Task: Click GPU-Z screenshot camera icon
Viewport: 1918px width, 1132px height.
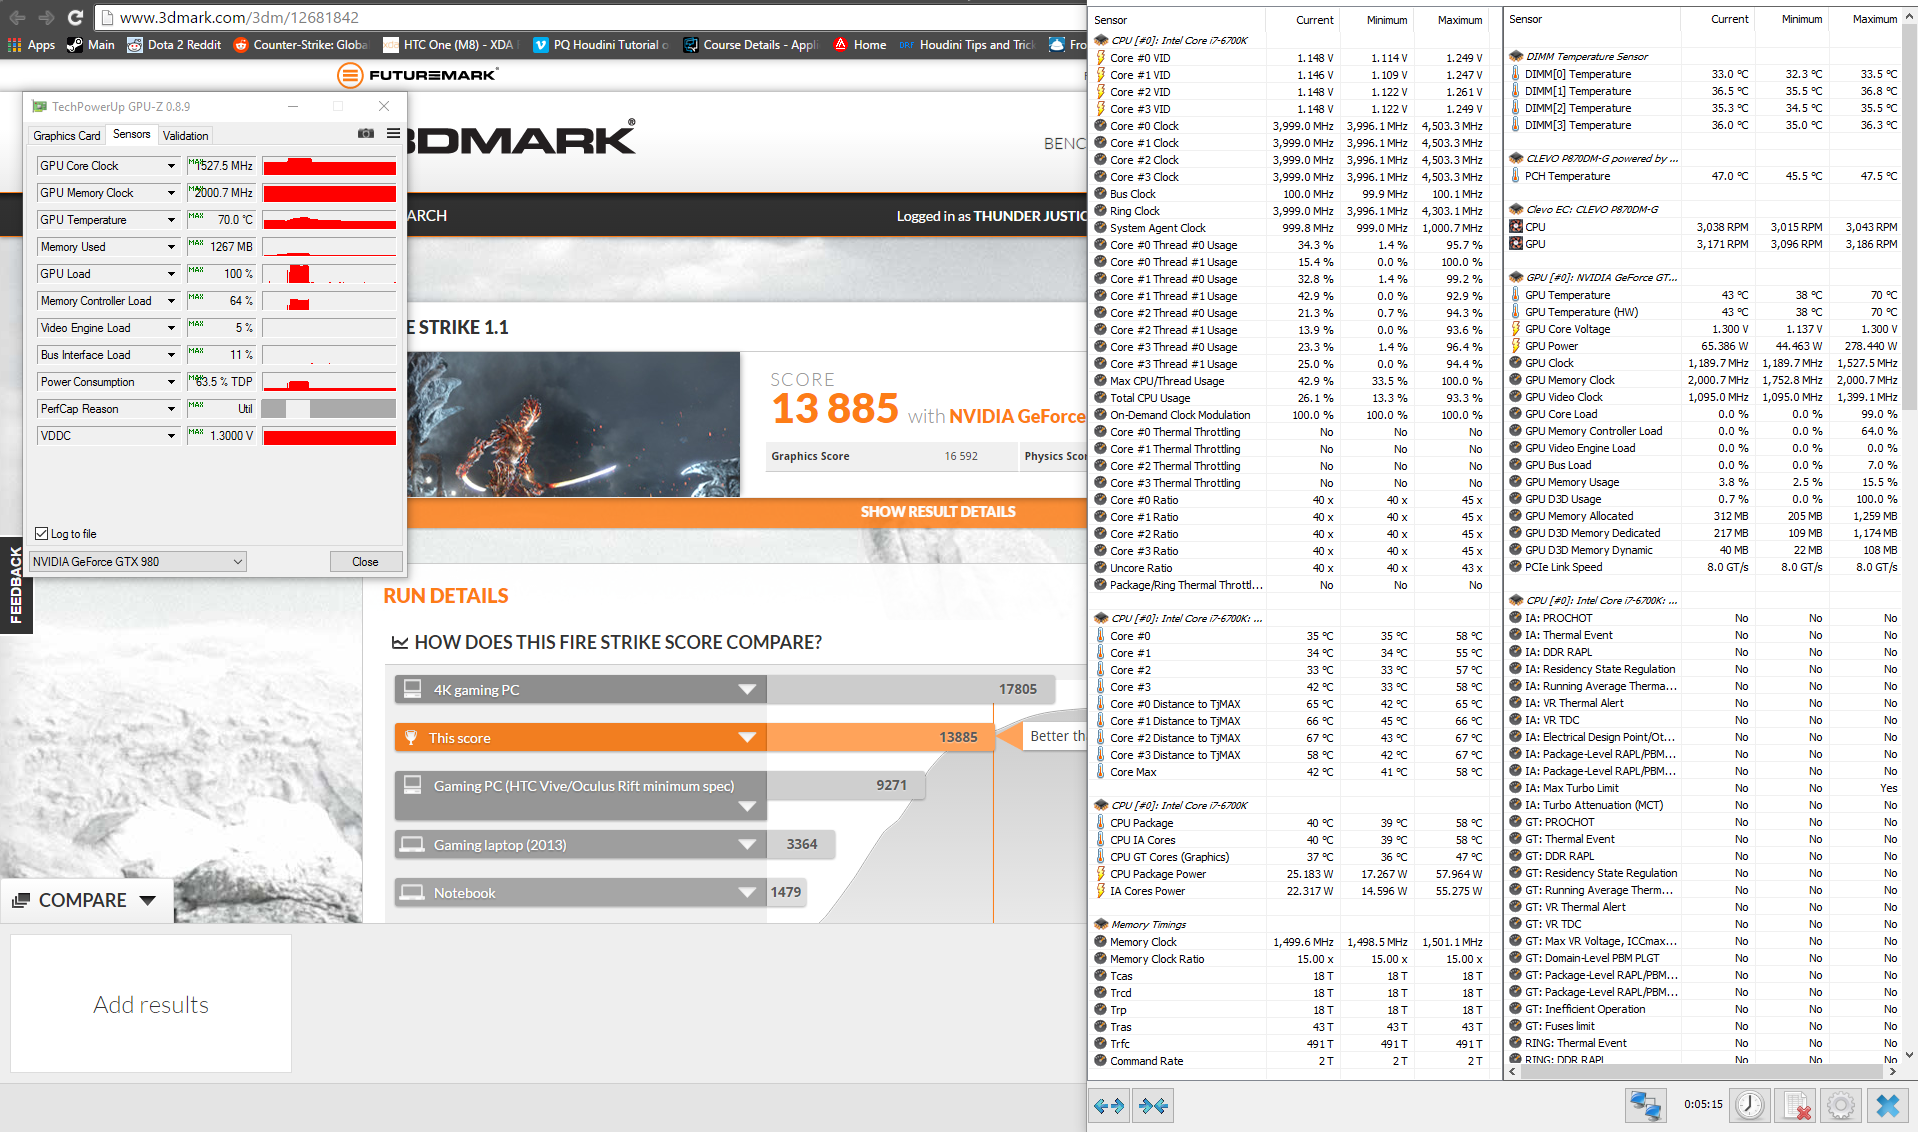Action: tap(366, 133)
